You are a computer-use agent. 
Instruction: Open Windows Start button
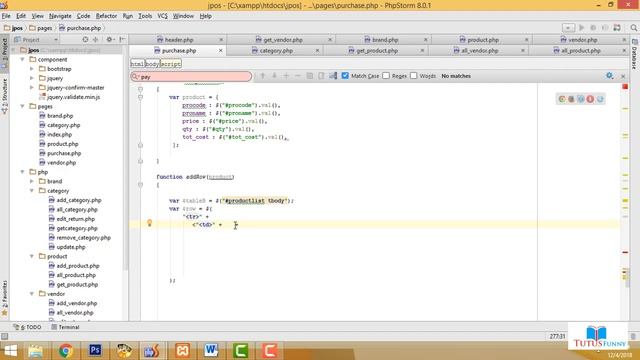tap(10, 351)
